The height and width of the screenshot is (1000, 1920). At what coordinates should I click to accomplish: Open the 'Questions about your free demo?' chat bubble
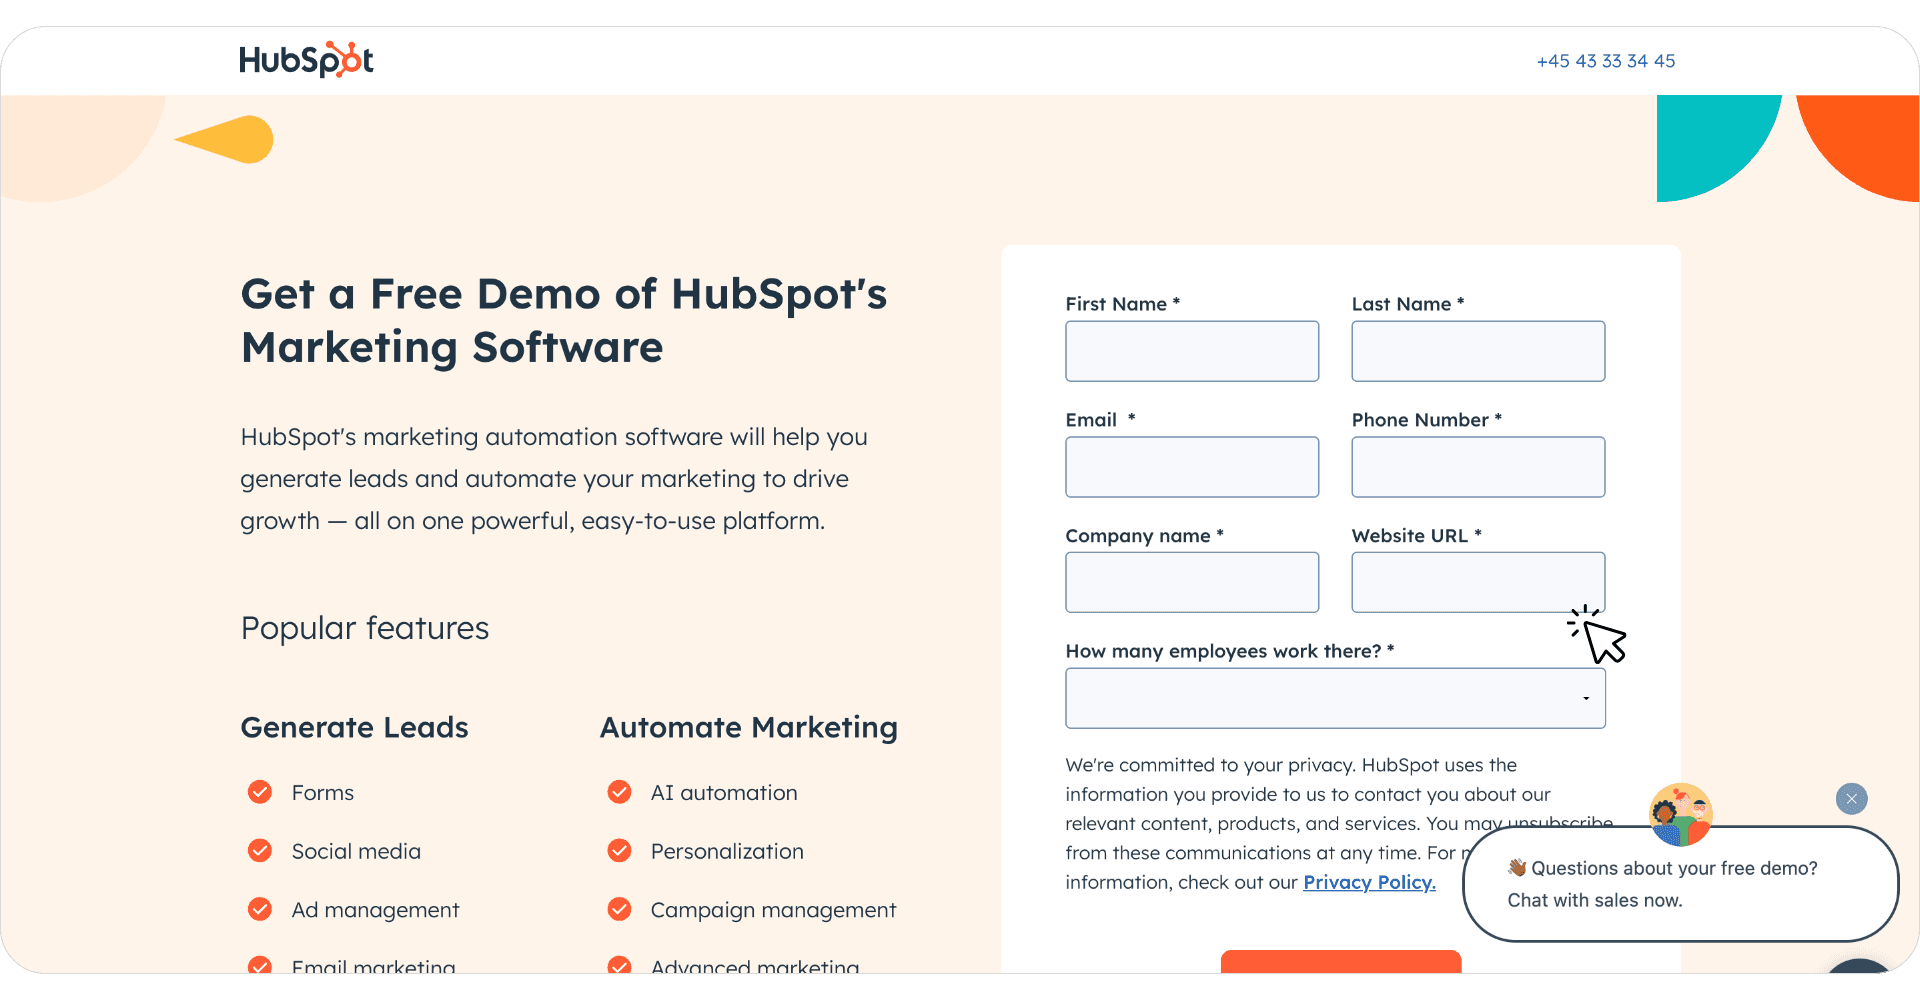(1681, 884)
